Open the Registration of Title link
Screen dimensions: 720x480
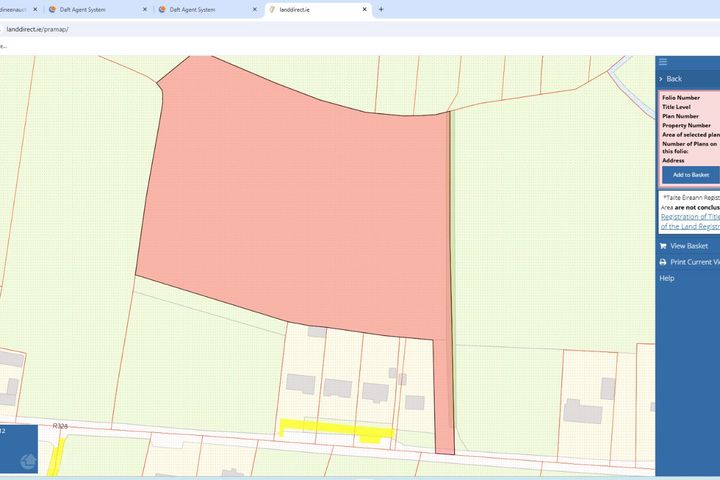coord(690,217)
